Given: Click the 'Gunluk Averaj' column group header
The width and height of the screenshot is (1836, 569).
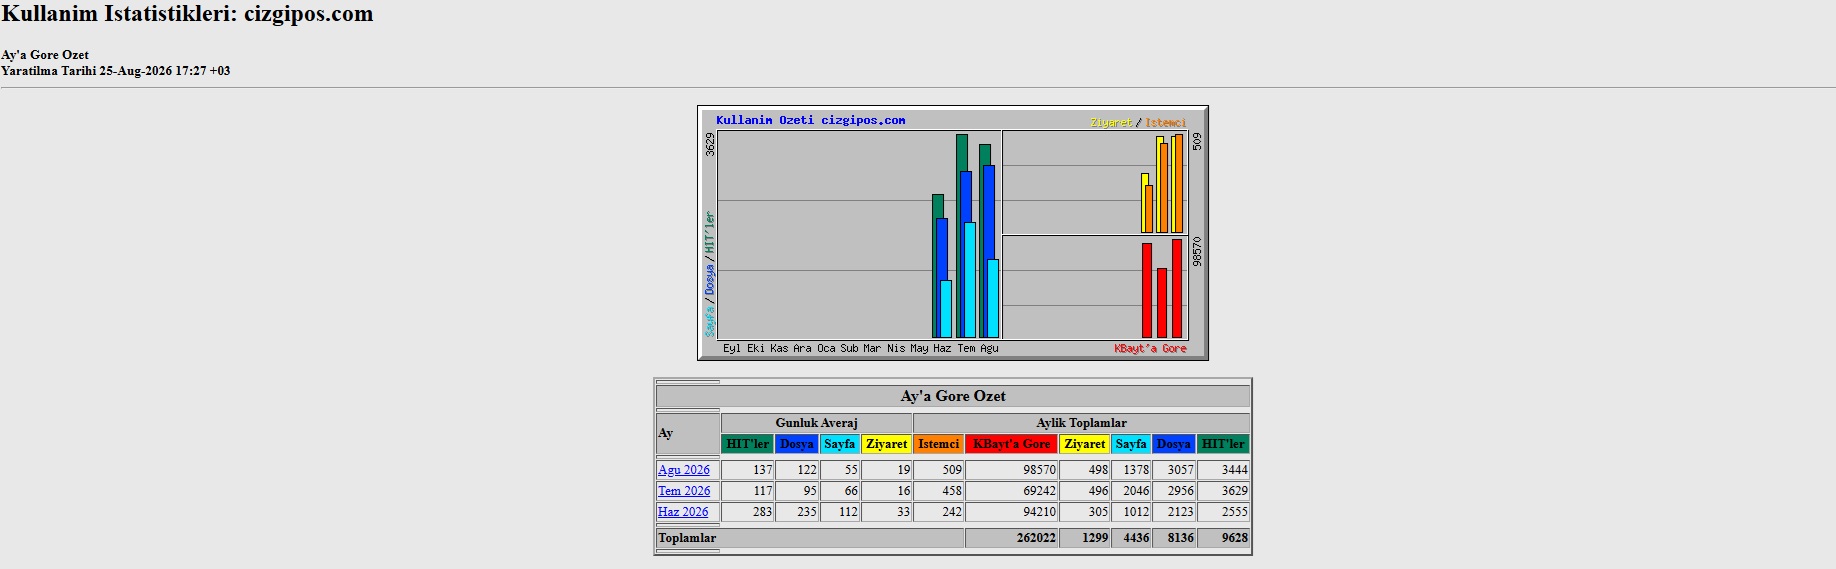Looking at the screenshot, I should click(x=816, y=423).
